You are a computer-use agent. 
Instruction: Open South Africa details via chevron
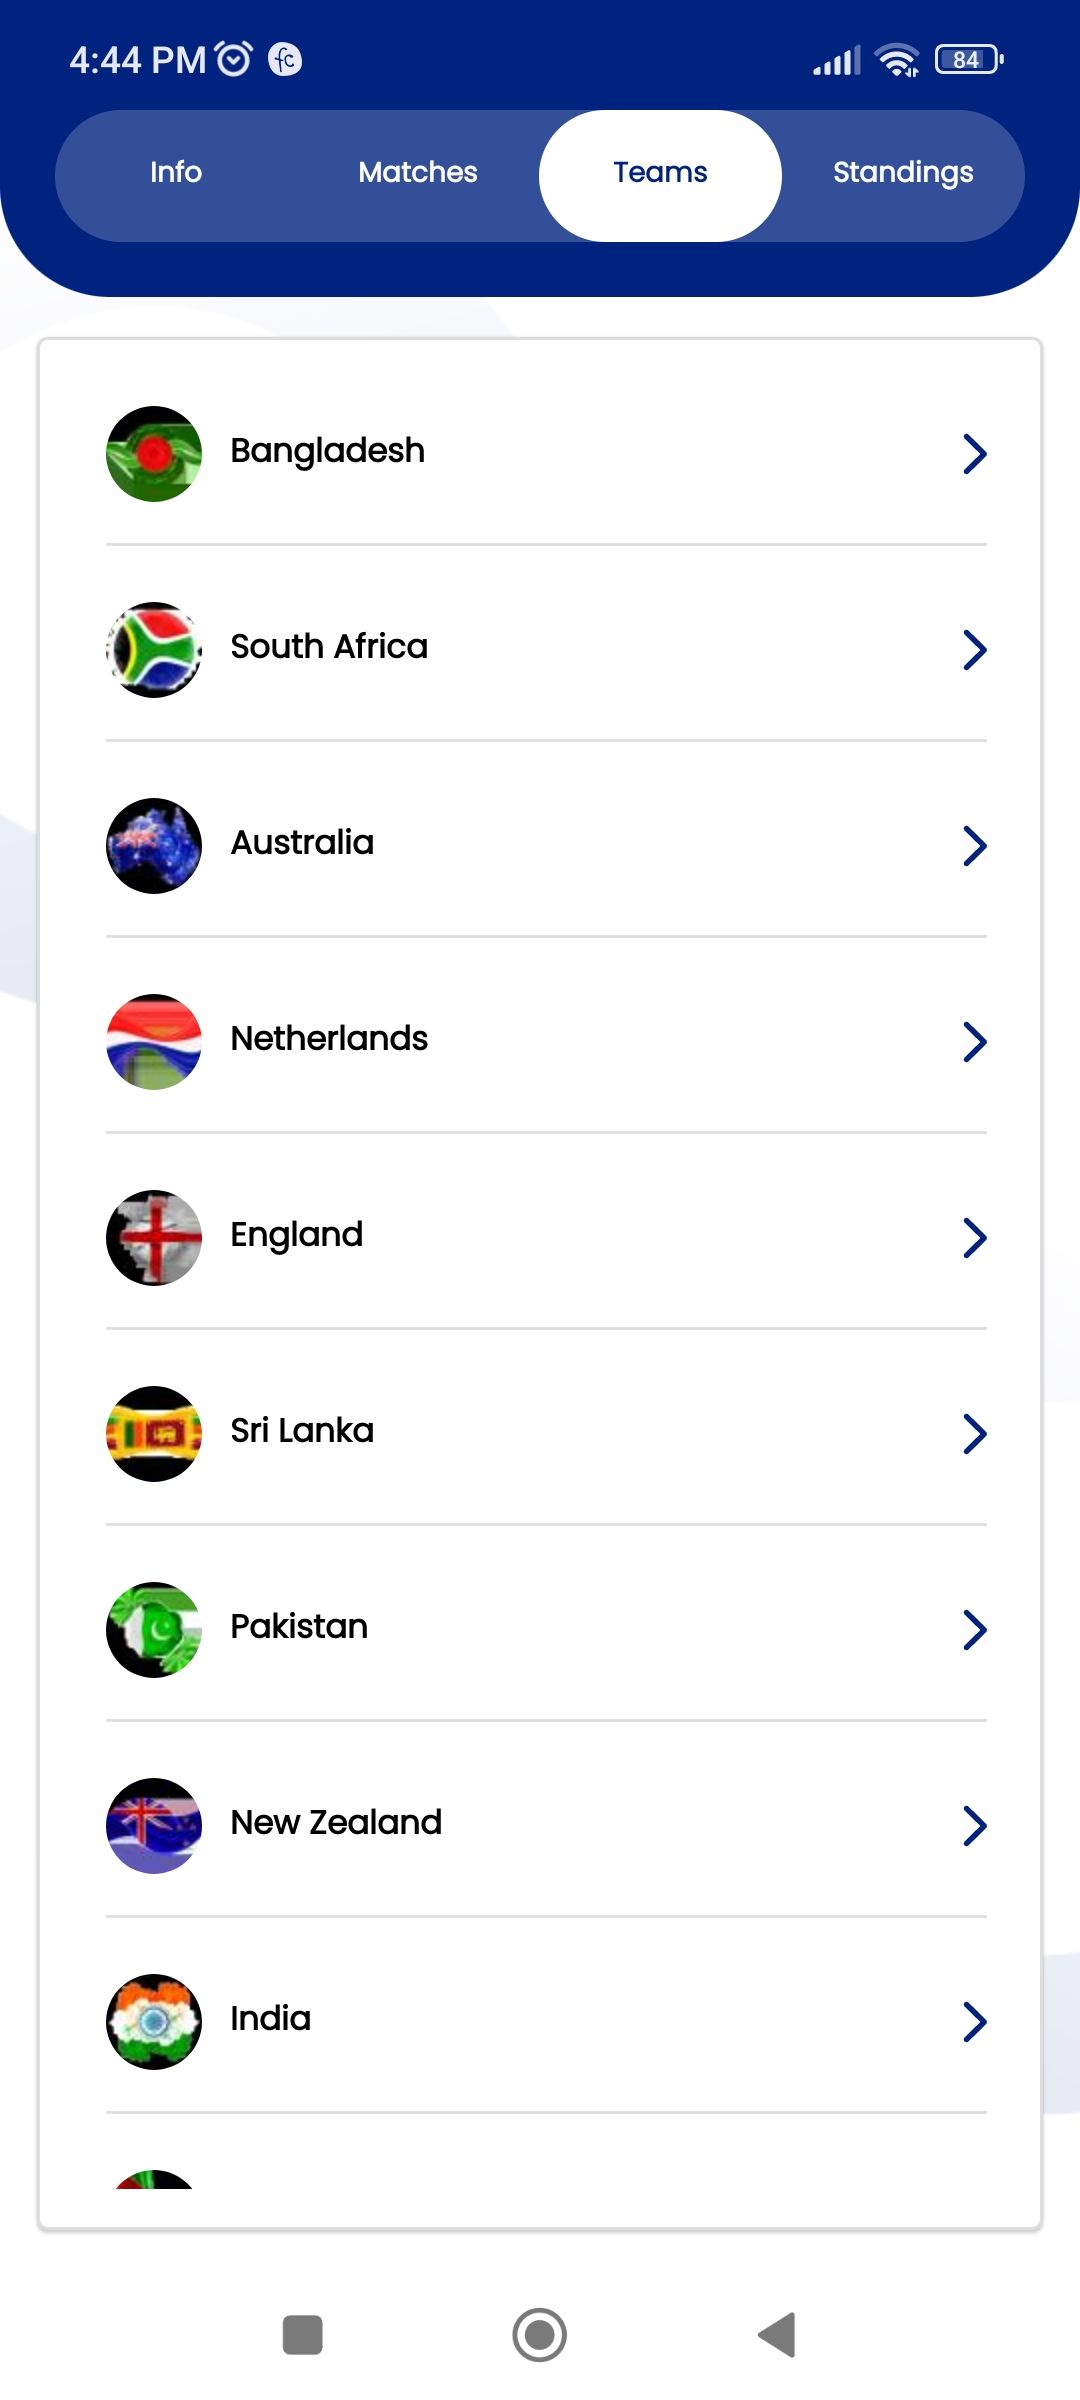(974, 649)
